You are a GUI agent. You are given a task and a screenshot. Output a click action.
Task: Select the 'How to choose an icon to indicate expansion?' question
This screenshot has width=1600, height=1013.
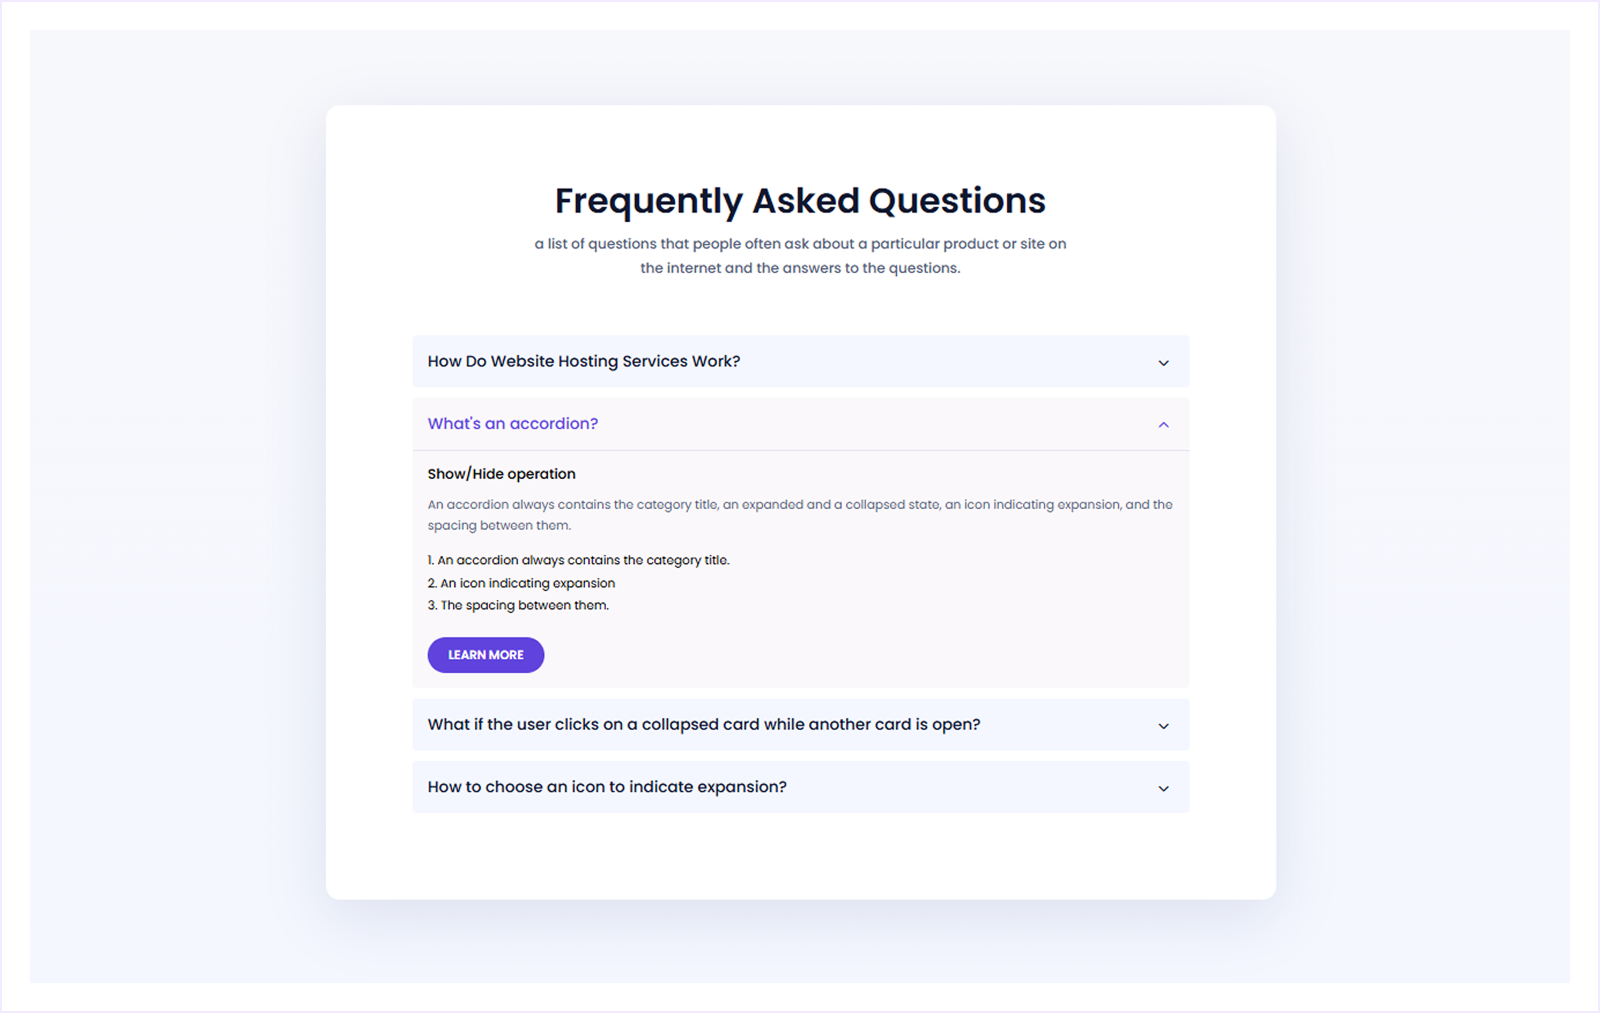coord(607,787)
